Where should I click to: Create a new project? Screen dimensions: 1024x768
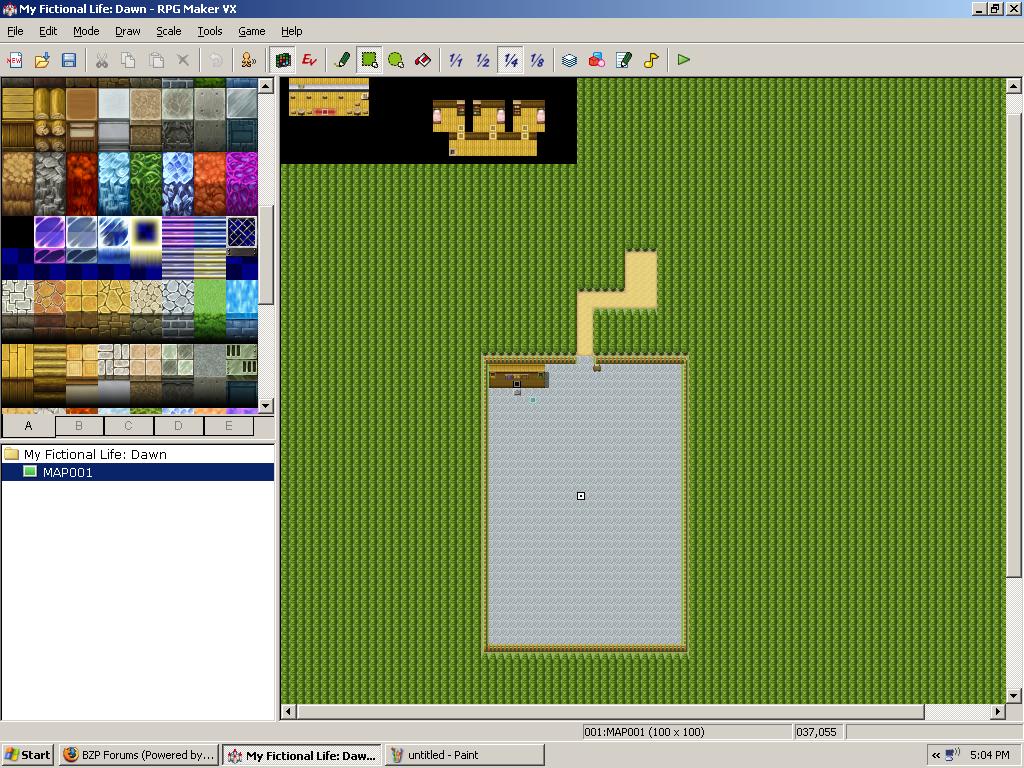point(14,59)
